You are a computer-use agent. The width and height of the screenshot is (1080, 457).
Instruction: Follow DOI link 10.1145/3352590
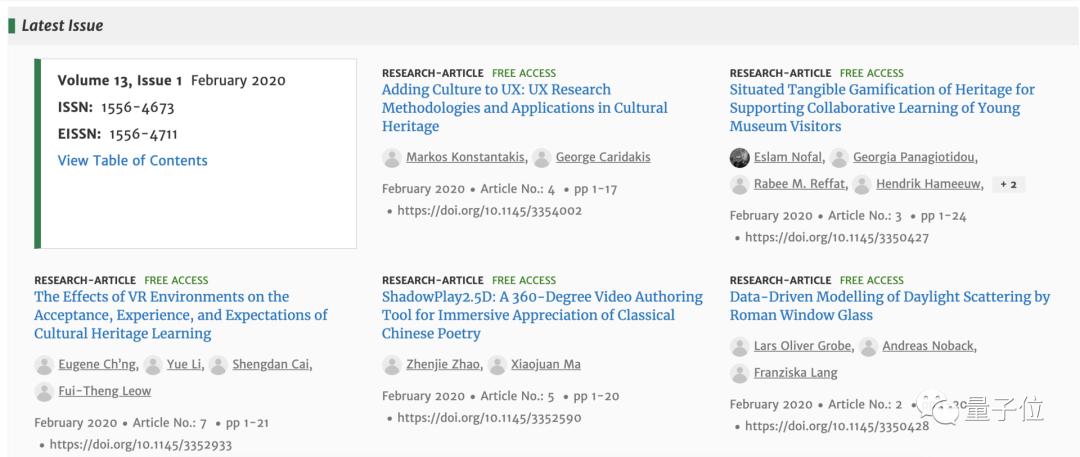pos(489,418)
